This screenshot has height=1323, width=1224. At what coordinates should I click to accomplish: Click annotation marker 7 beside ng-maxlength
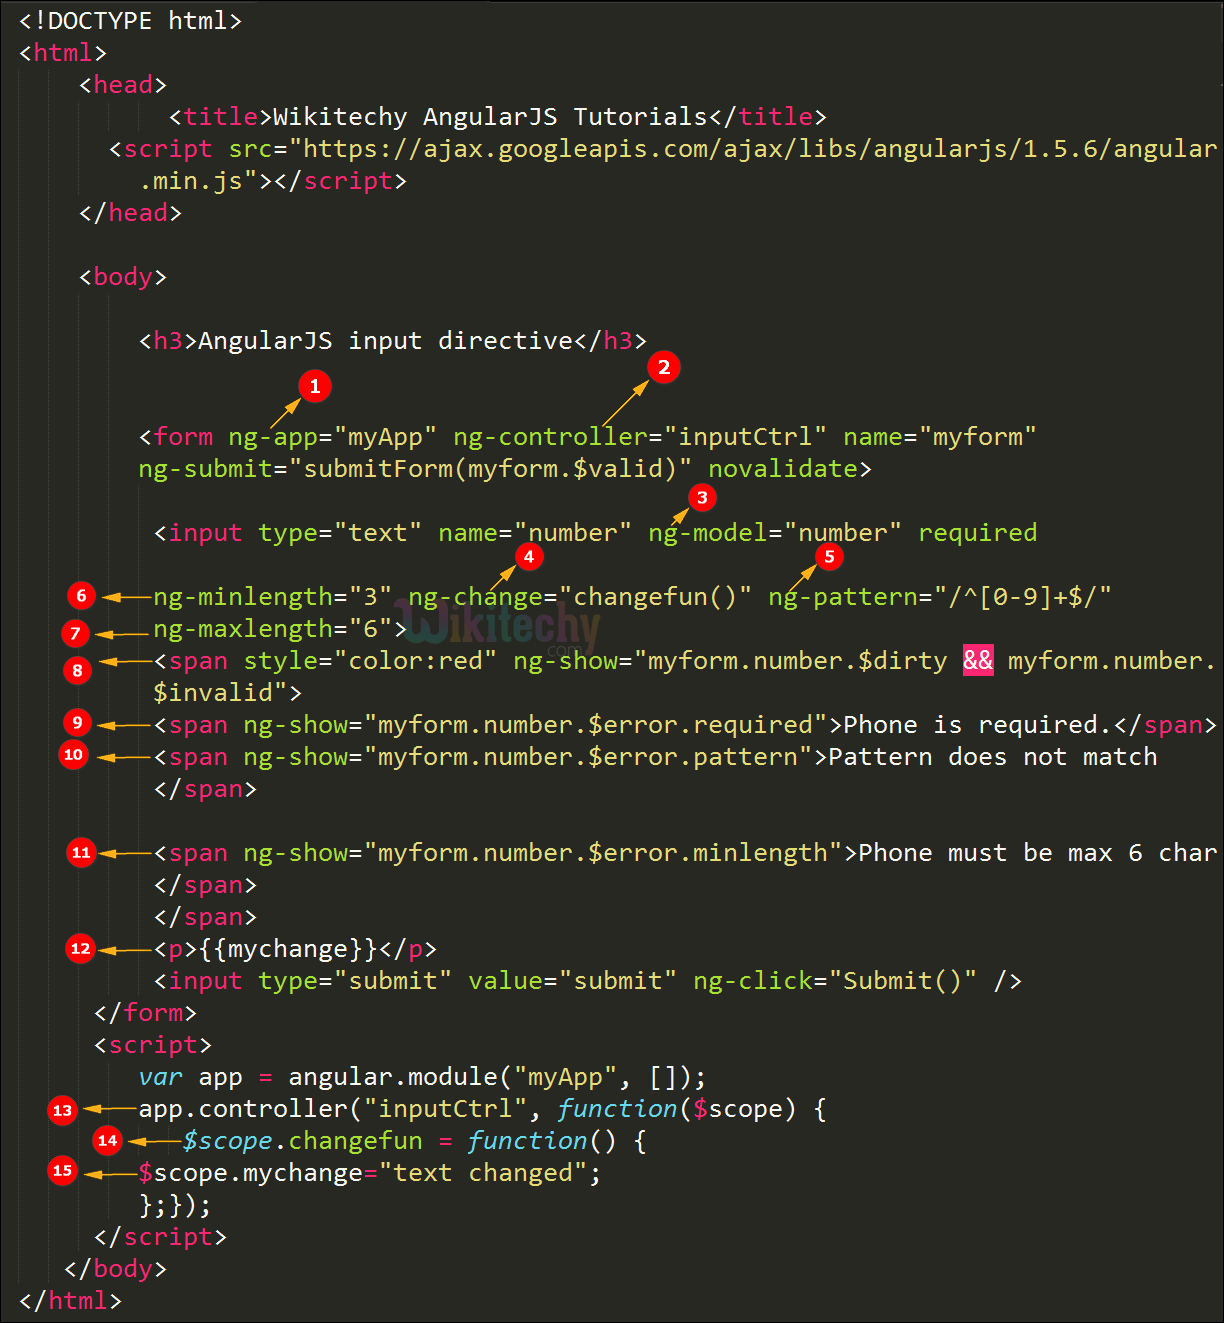pyautogui.click(x=75, y=633)
